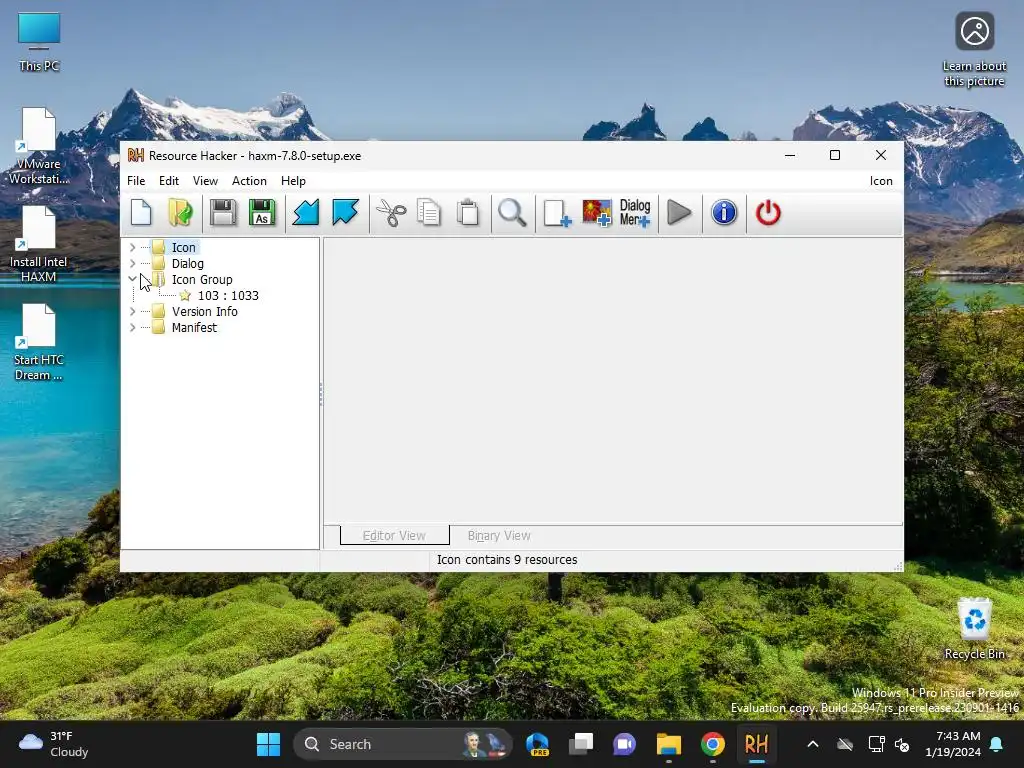Open the View menu
This screenshot has height=768, width=1024.
pos(205,181)
